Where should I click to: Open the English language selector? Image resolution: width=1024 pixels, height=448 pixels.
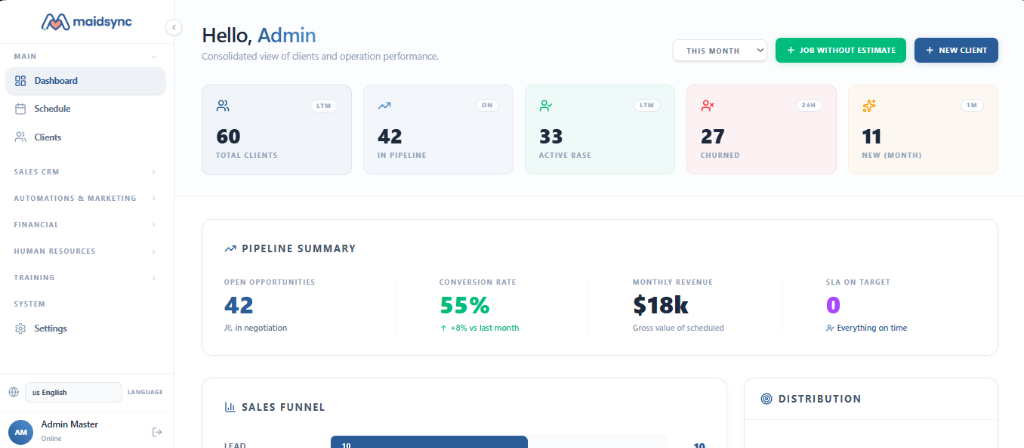[x=73, y=392]
